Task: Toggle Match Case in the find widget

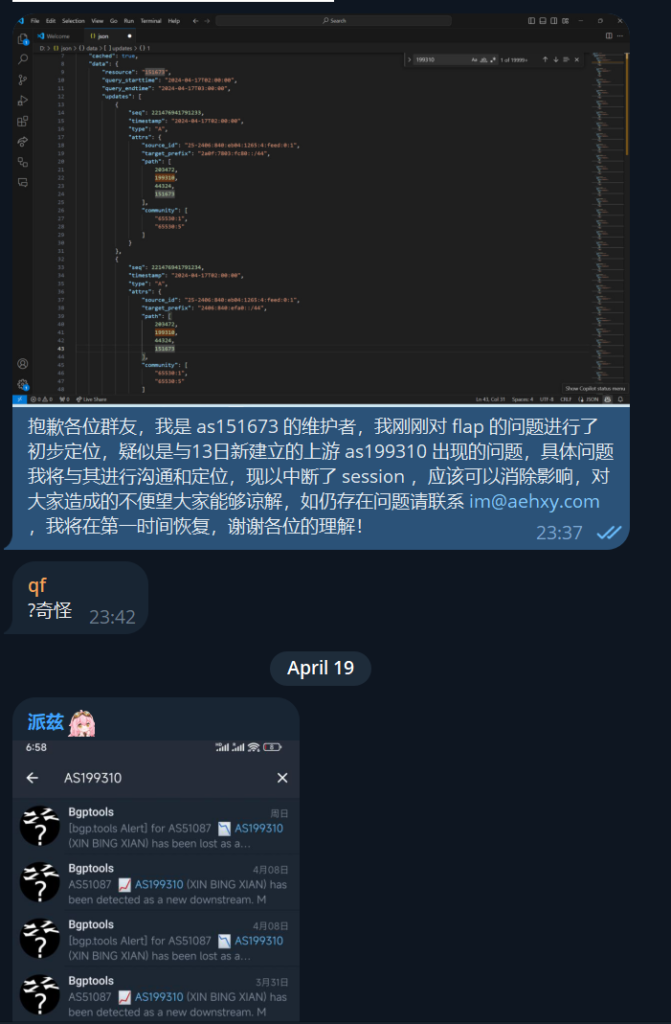Action: pos(474,59)
